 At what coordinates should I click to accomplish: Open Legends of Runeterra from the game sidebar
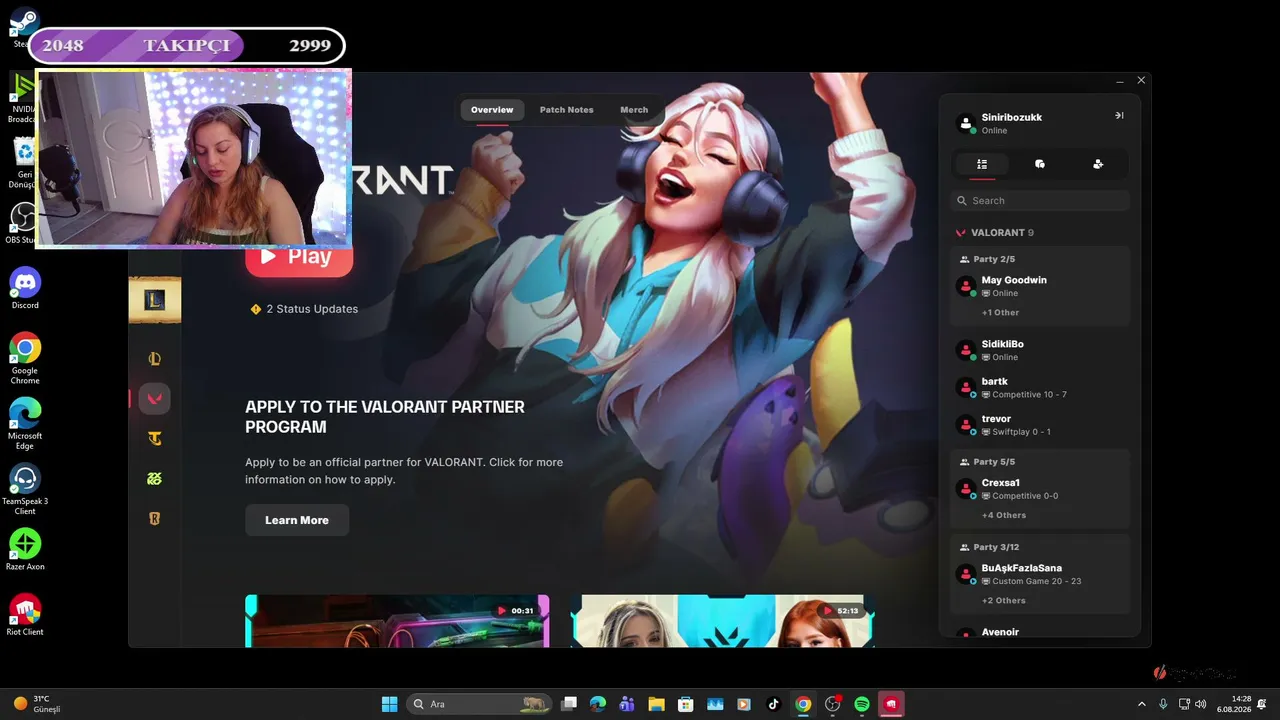154,519
